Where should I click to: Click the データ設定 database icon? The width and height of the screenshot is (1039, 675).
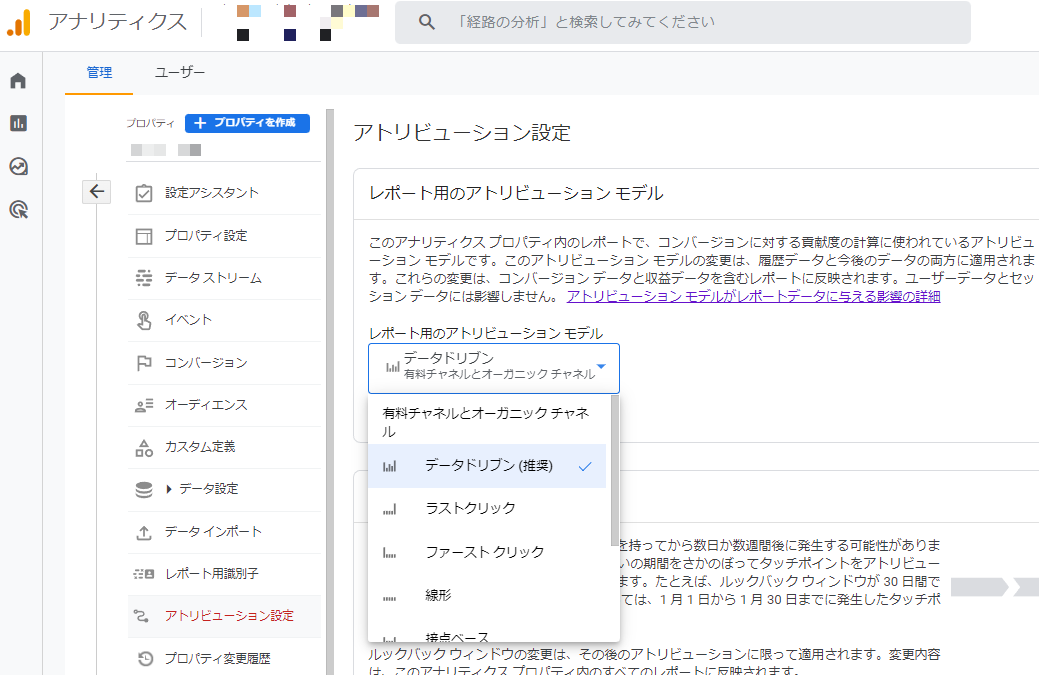(x=144, y=490)
